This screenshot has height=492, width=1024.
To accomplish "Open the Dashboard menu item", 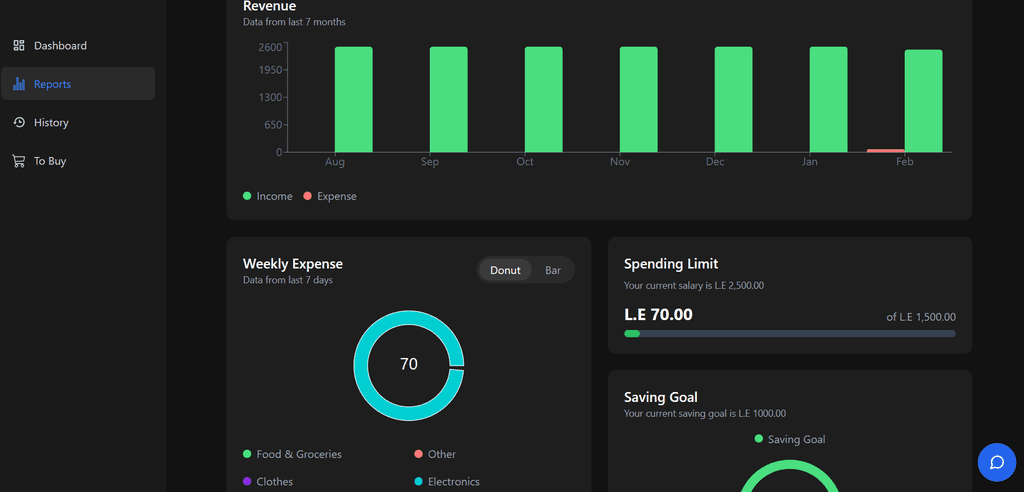I will (x=60, y=46).
